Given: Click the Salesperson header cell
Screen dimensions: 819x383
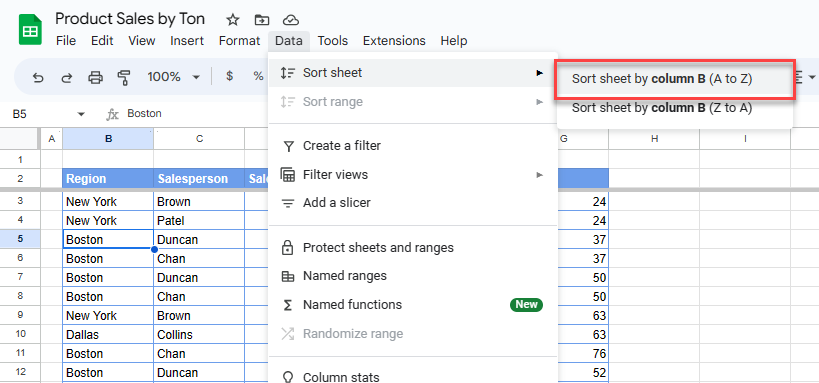Looking at the screenshot, I should point(199,179).
